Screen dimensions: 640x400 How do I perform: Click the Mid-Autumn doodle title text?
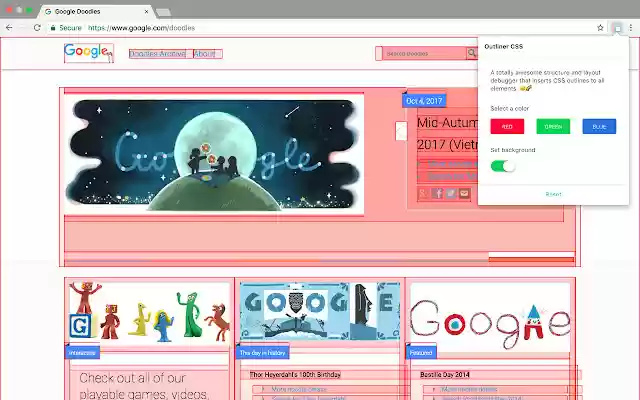[x=447, y=133]
